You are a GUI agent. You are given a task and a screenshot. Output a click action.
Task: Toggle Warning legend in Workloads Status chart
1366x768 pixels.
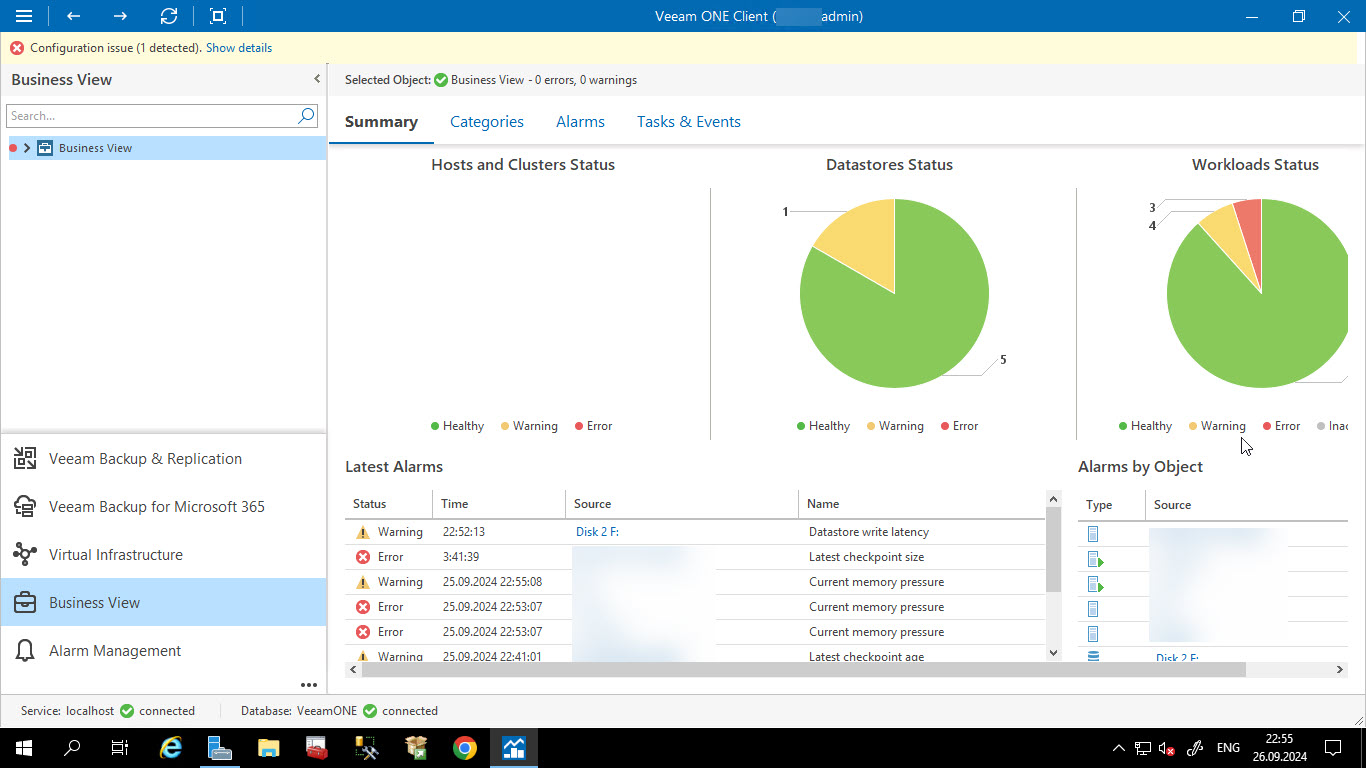click(1217, 426)
